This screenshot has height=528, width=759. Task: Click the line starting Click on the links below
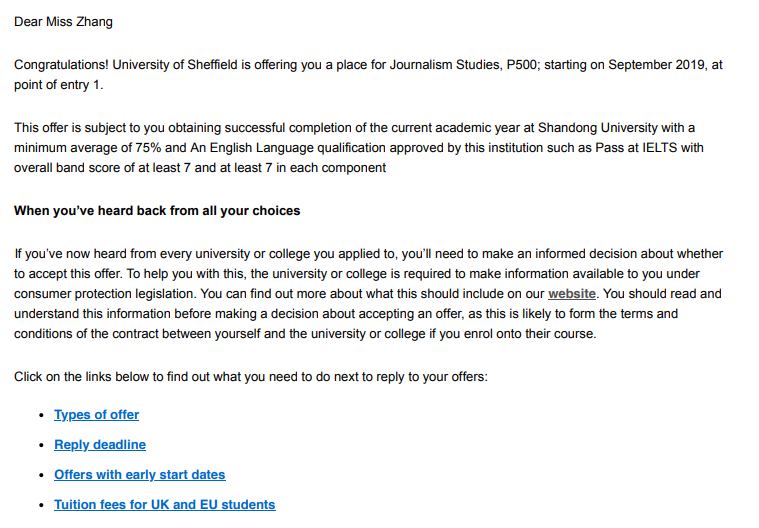251,377
